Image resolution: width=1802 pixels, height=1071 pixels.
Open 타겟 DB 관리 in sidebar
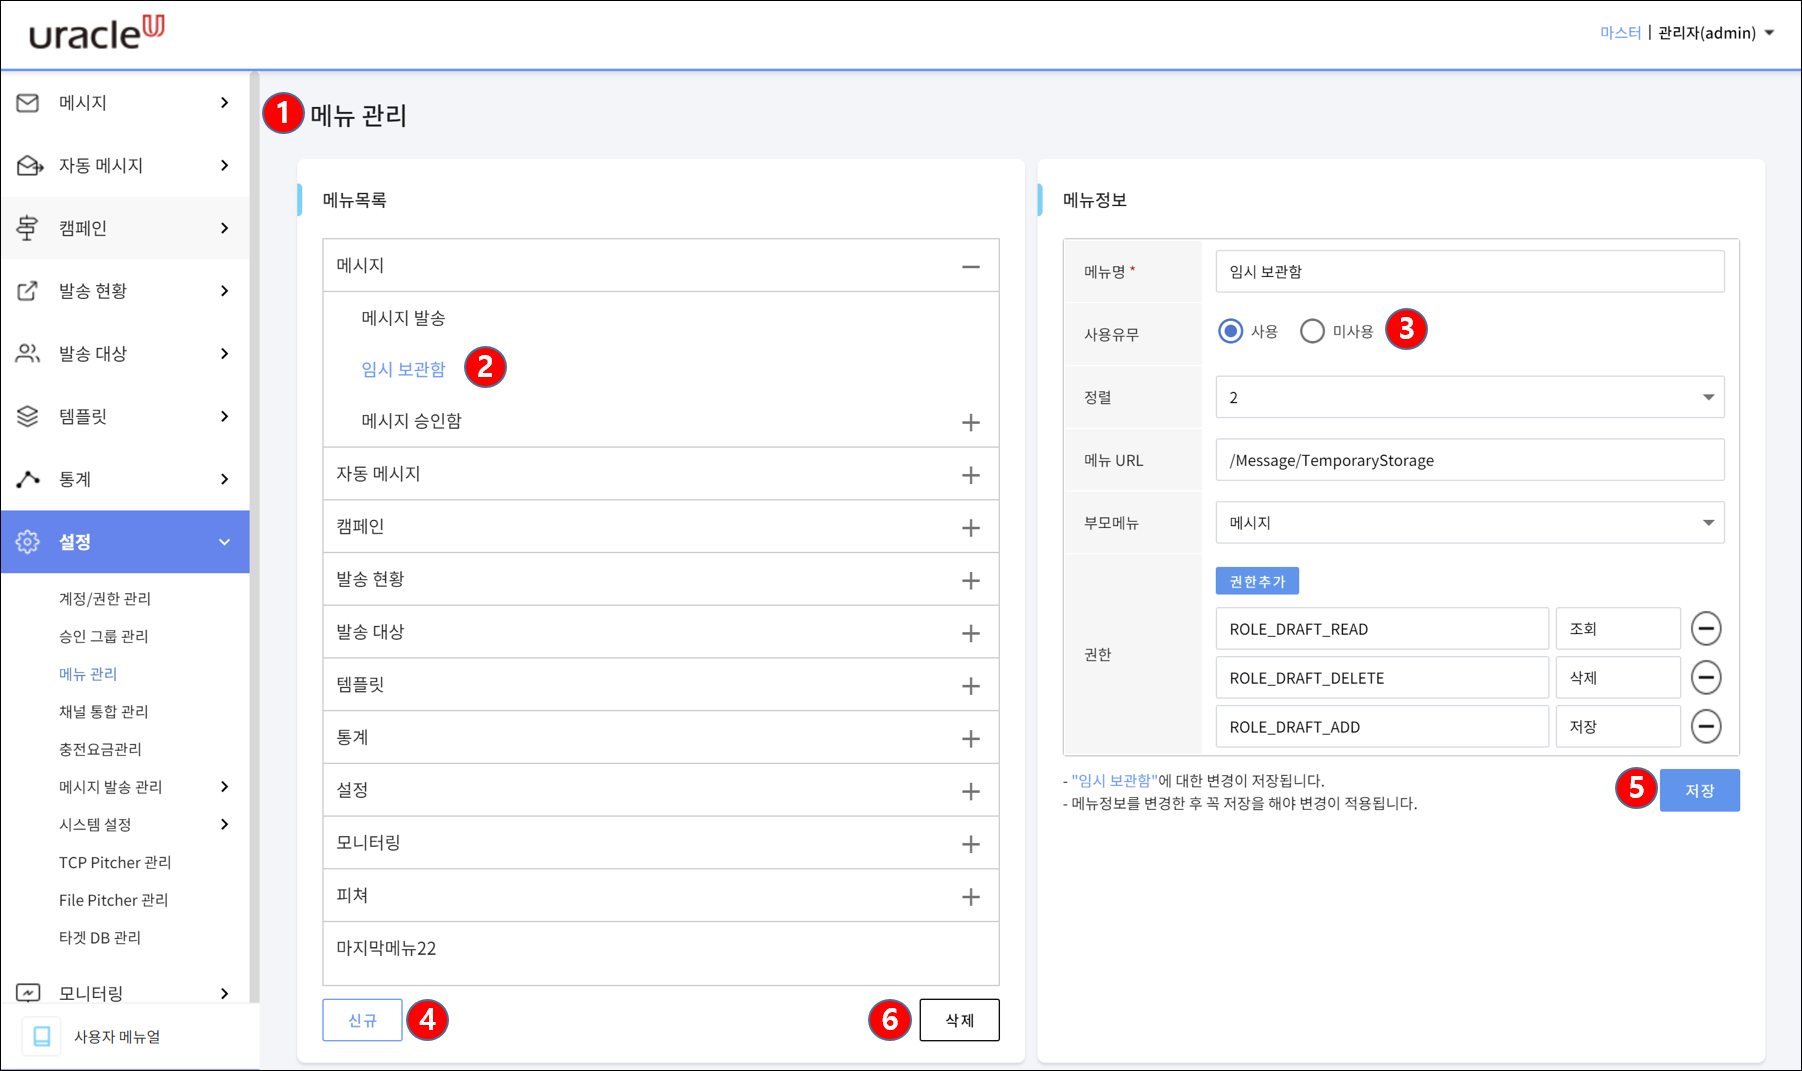tap(100, 937)
